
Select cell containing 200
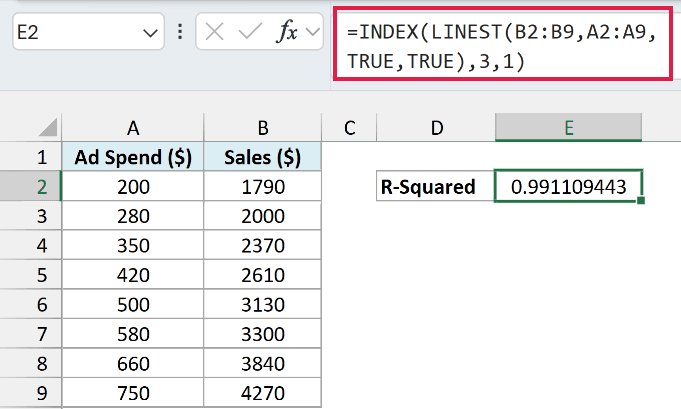[x=133, y=186]
